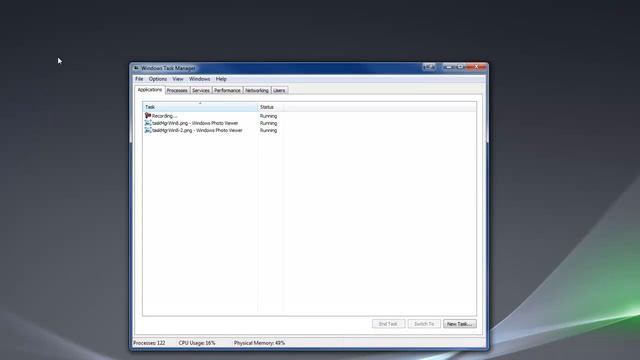The height and width of the screenshot is (360, 640).
Task: Open the View menu
Action: pyautogui.click(x=178, y=79)
